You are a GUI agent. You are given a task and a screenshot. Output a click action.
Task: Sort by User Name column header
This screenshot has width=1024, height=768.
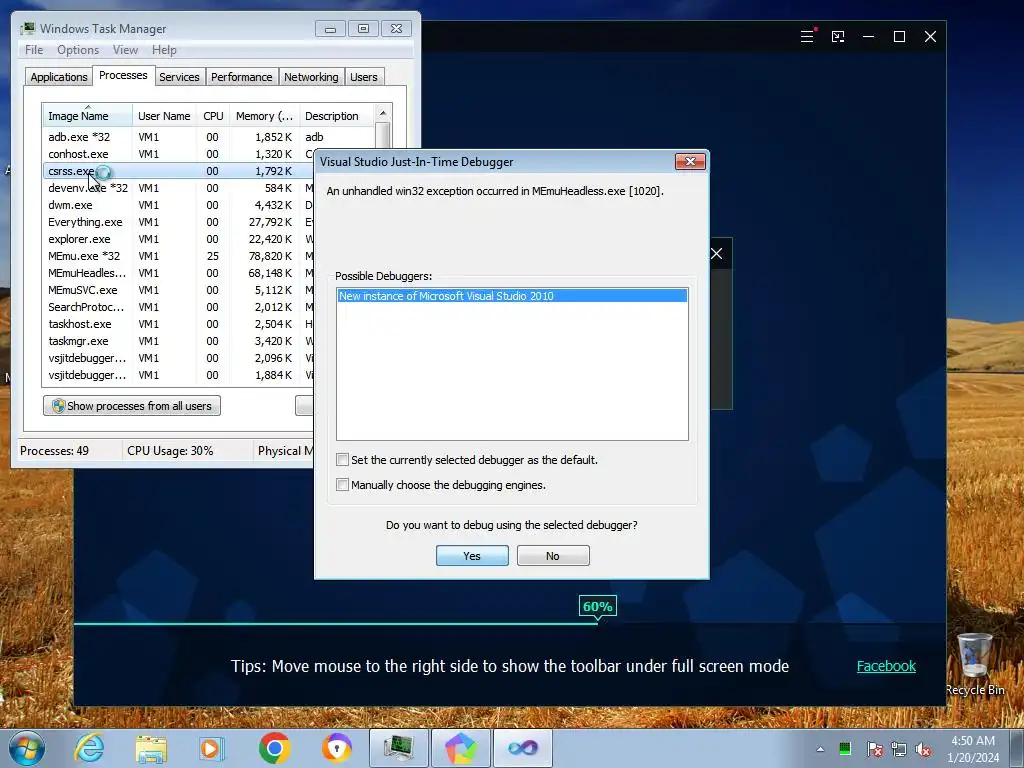pos(164,116)
